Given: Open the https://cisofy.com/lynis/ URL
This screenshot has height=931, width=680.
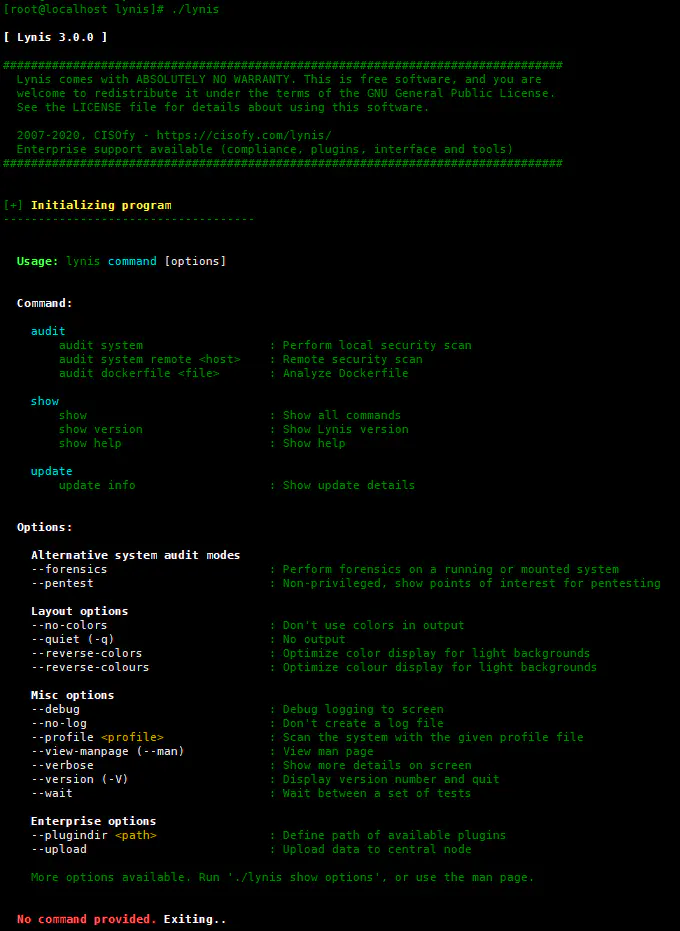Looking at the screenshot, I should point(244,135).
